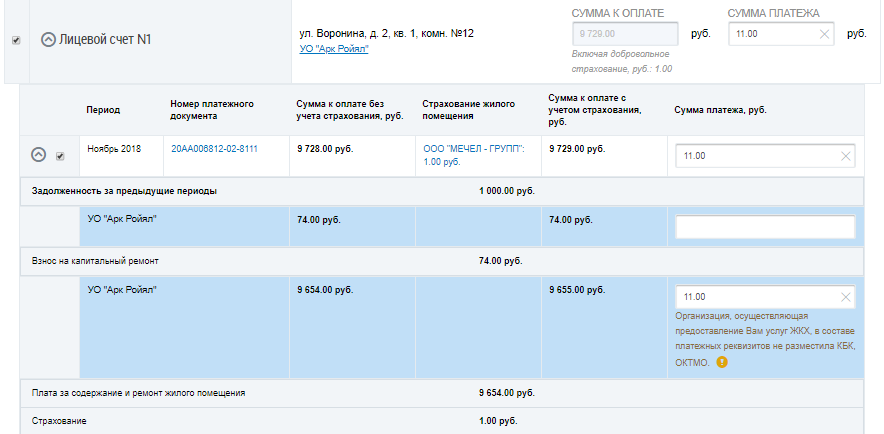Click payment input in 9 654.00 row

(x=755, y=297)
